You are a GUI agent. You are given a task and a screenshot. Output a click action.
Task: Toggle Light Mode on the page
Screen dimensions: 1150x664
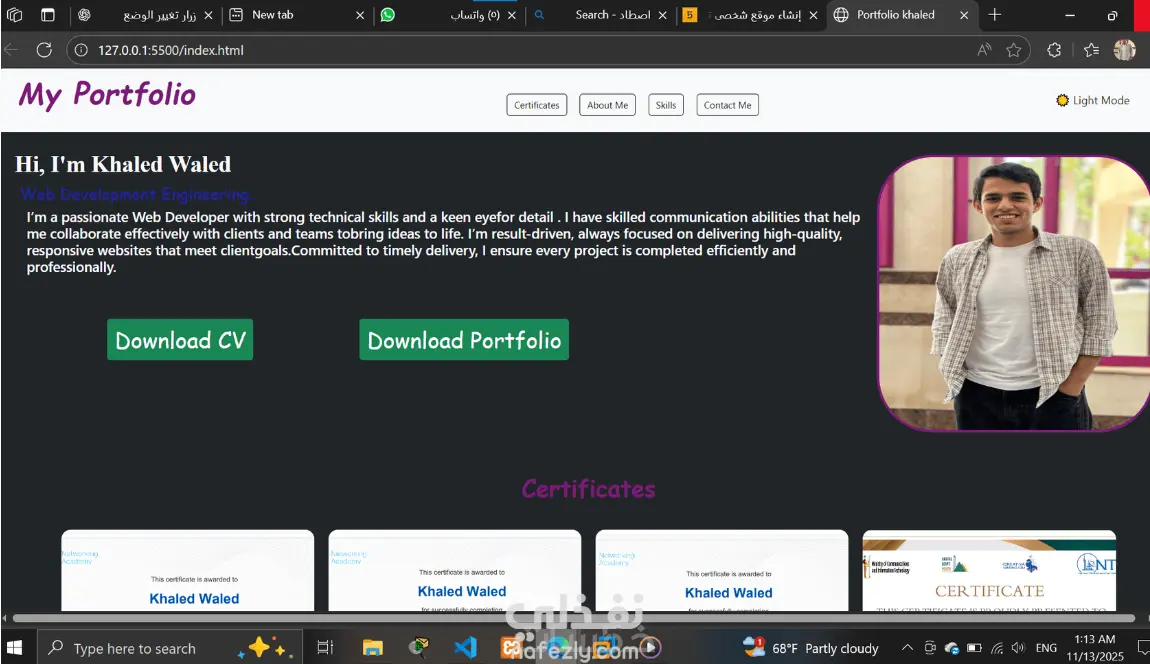[1093, 101]
